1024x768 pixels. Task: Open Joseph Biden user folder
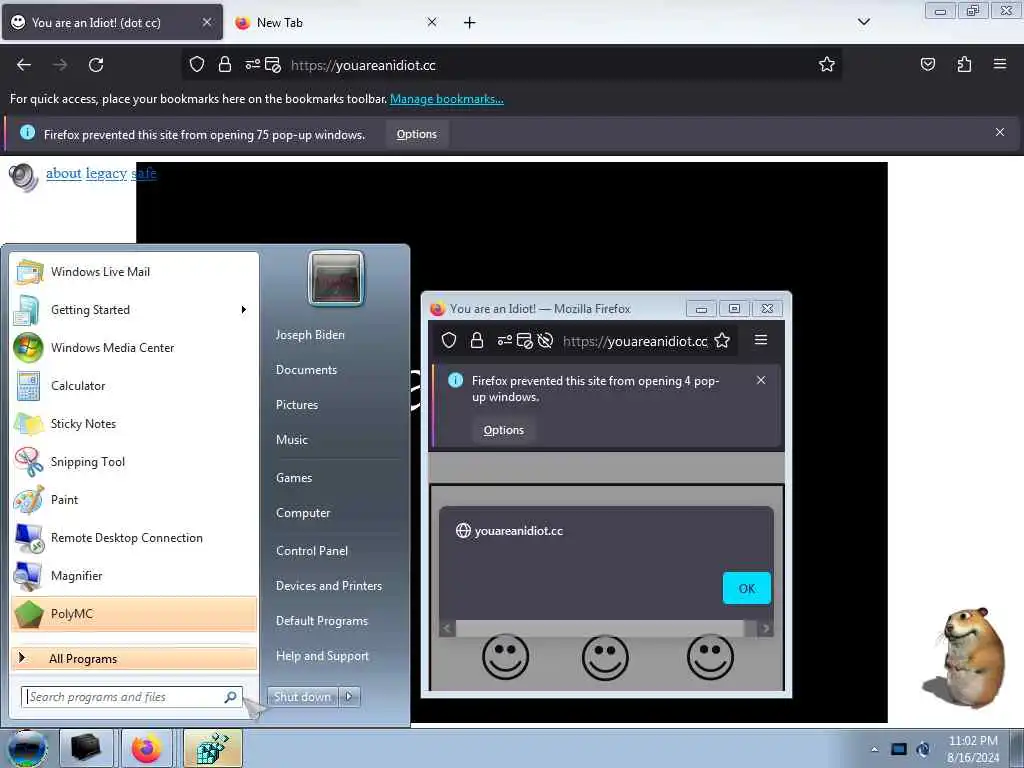(x=310, y=334)
